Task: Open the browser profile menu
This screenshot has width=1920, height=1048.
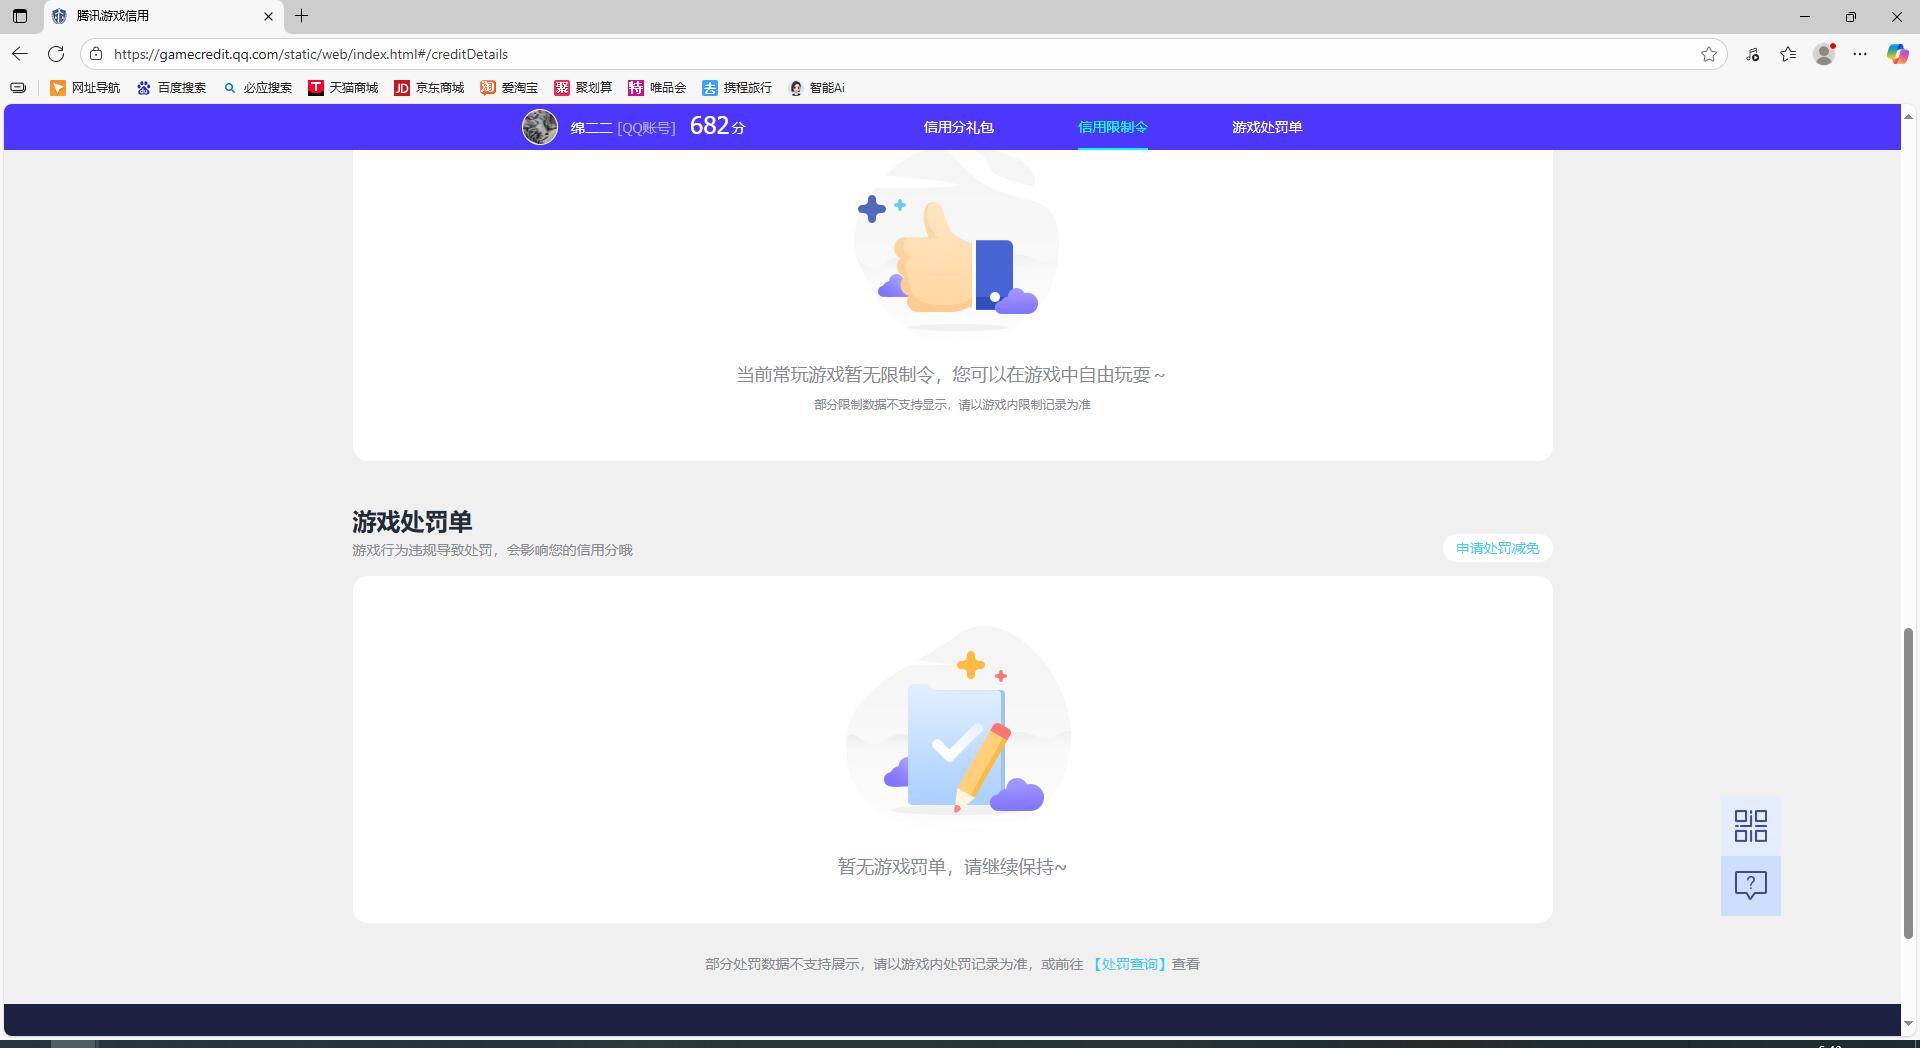Action: pyautogui.click(x=1824, y=54)
